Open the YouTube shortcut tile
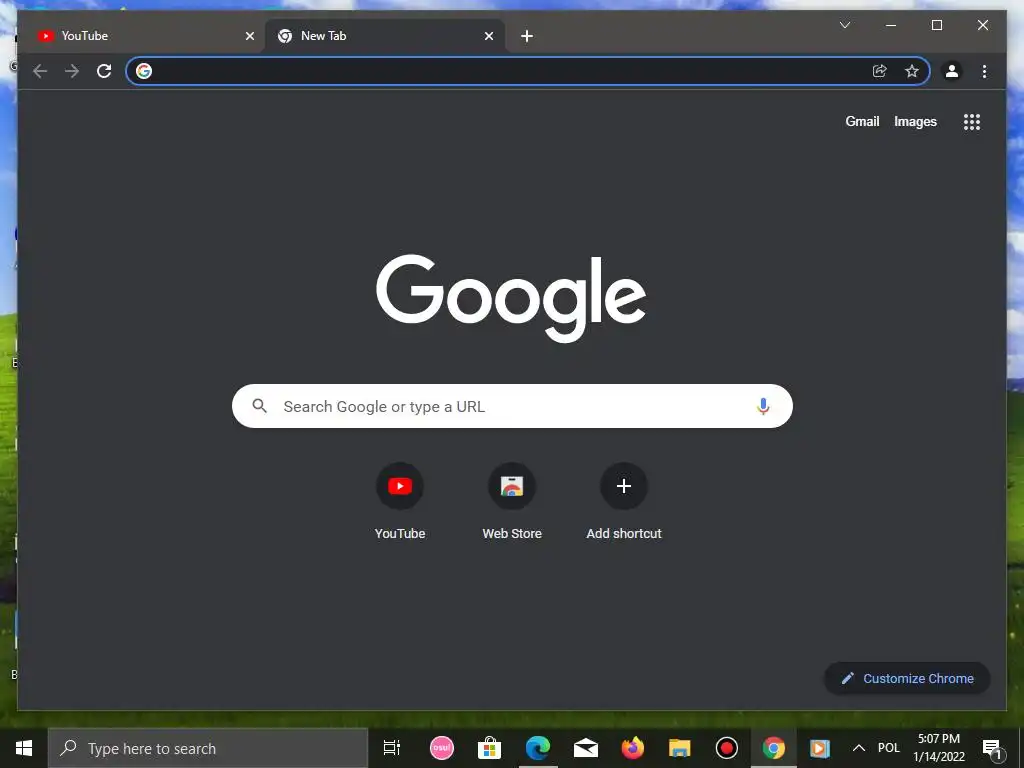 tap(400, 501)
